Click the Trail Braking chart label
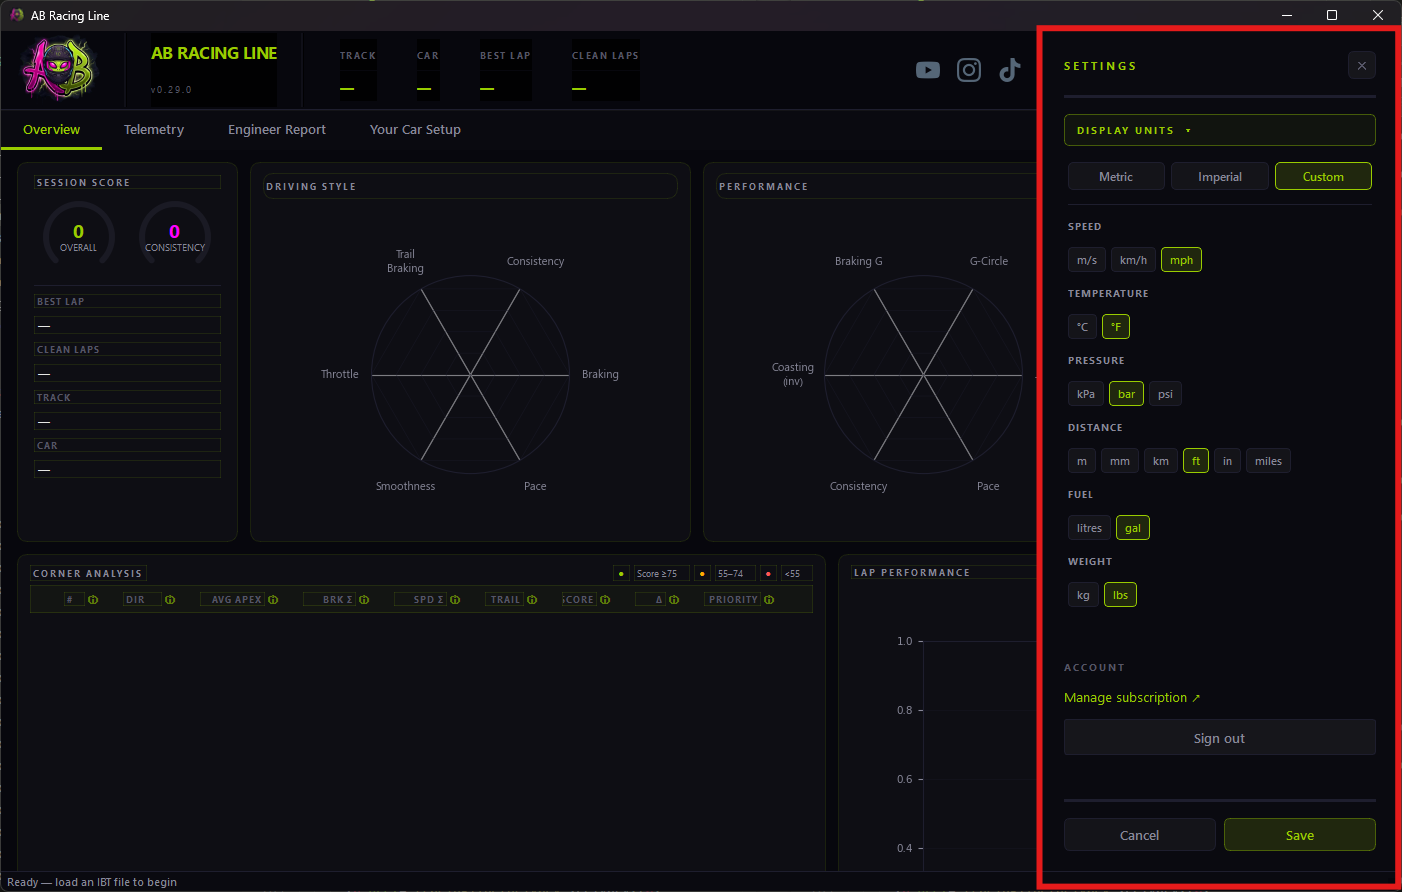The height and width of the screenshot is (892, 1402). coord(405,261)
